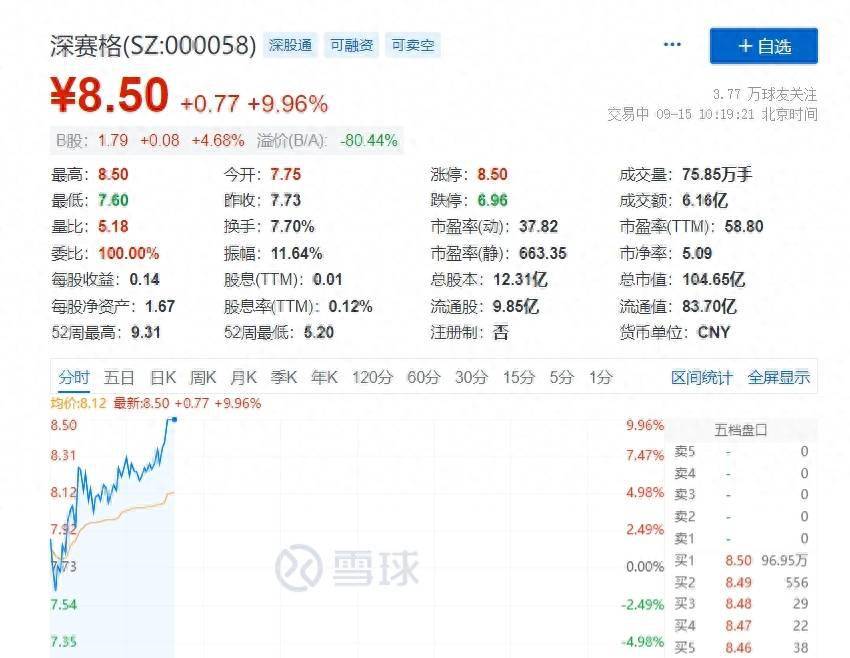850x658 pixels.
Task: Click the 52周最低 value 5.20
Action: pos(319,332)
